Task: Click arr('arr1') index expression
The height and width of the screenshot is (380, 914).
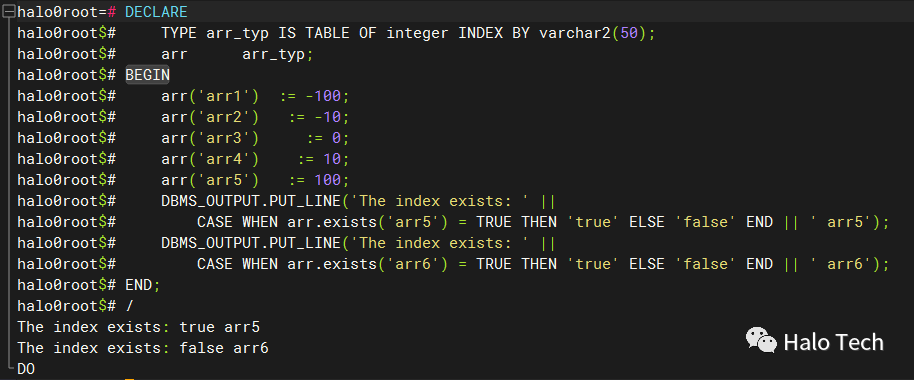Action: point(210,96)
